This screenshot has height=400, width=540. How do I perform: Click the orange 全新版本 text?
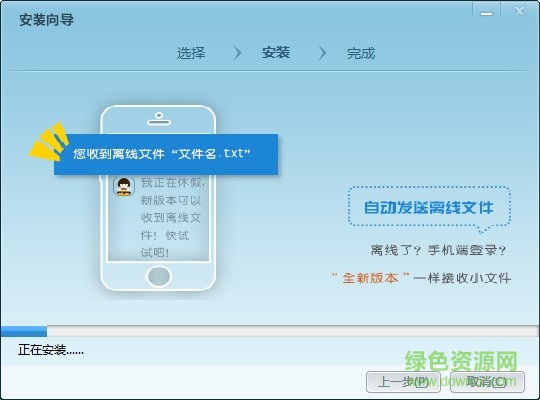370,278
